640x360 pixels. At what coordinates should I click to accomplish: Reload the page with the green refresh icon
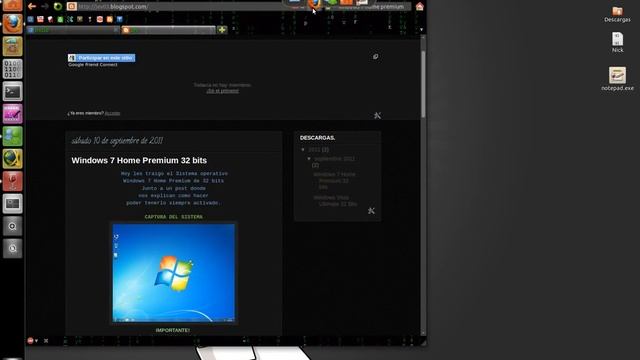(58, 6)
